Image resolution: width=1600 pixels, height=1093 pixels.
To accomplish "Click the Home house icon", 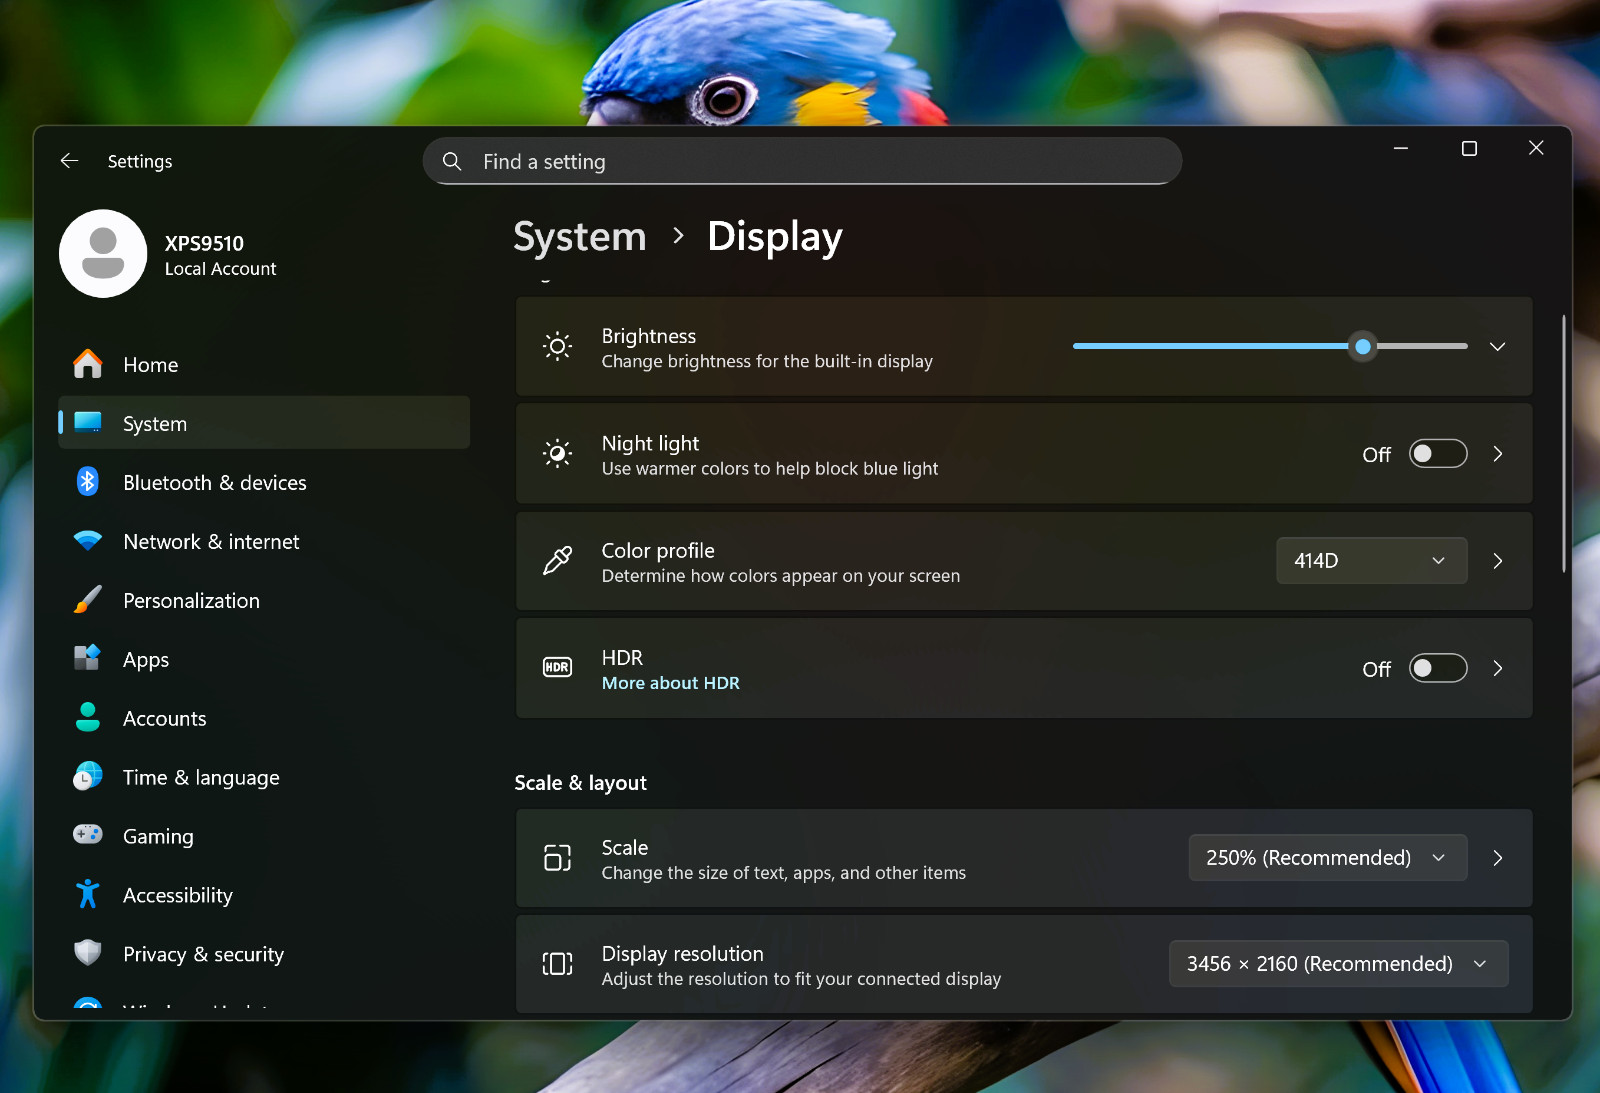I will (x=88, y=364).
